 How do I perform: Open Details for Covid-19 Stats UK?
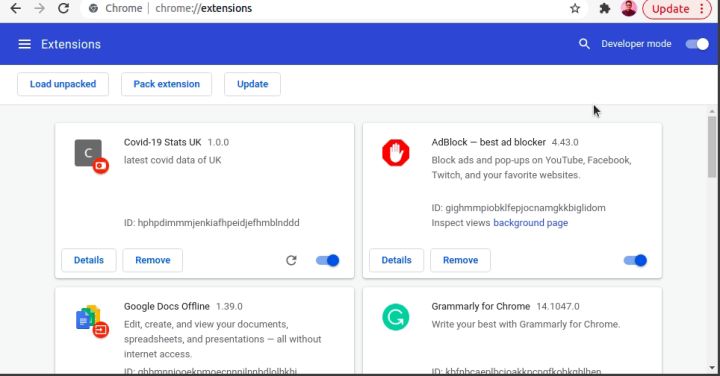point(89,260)
